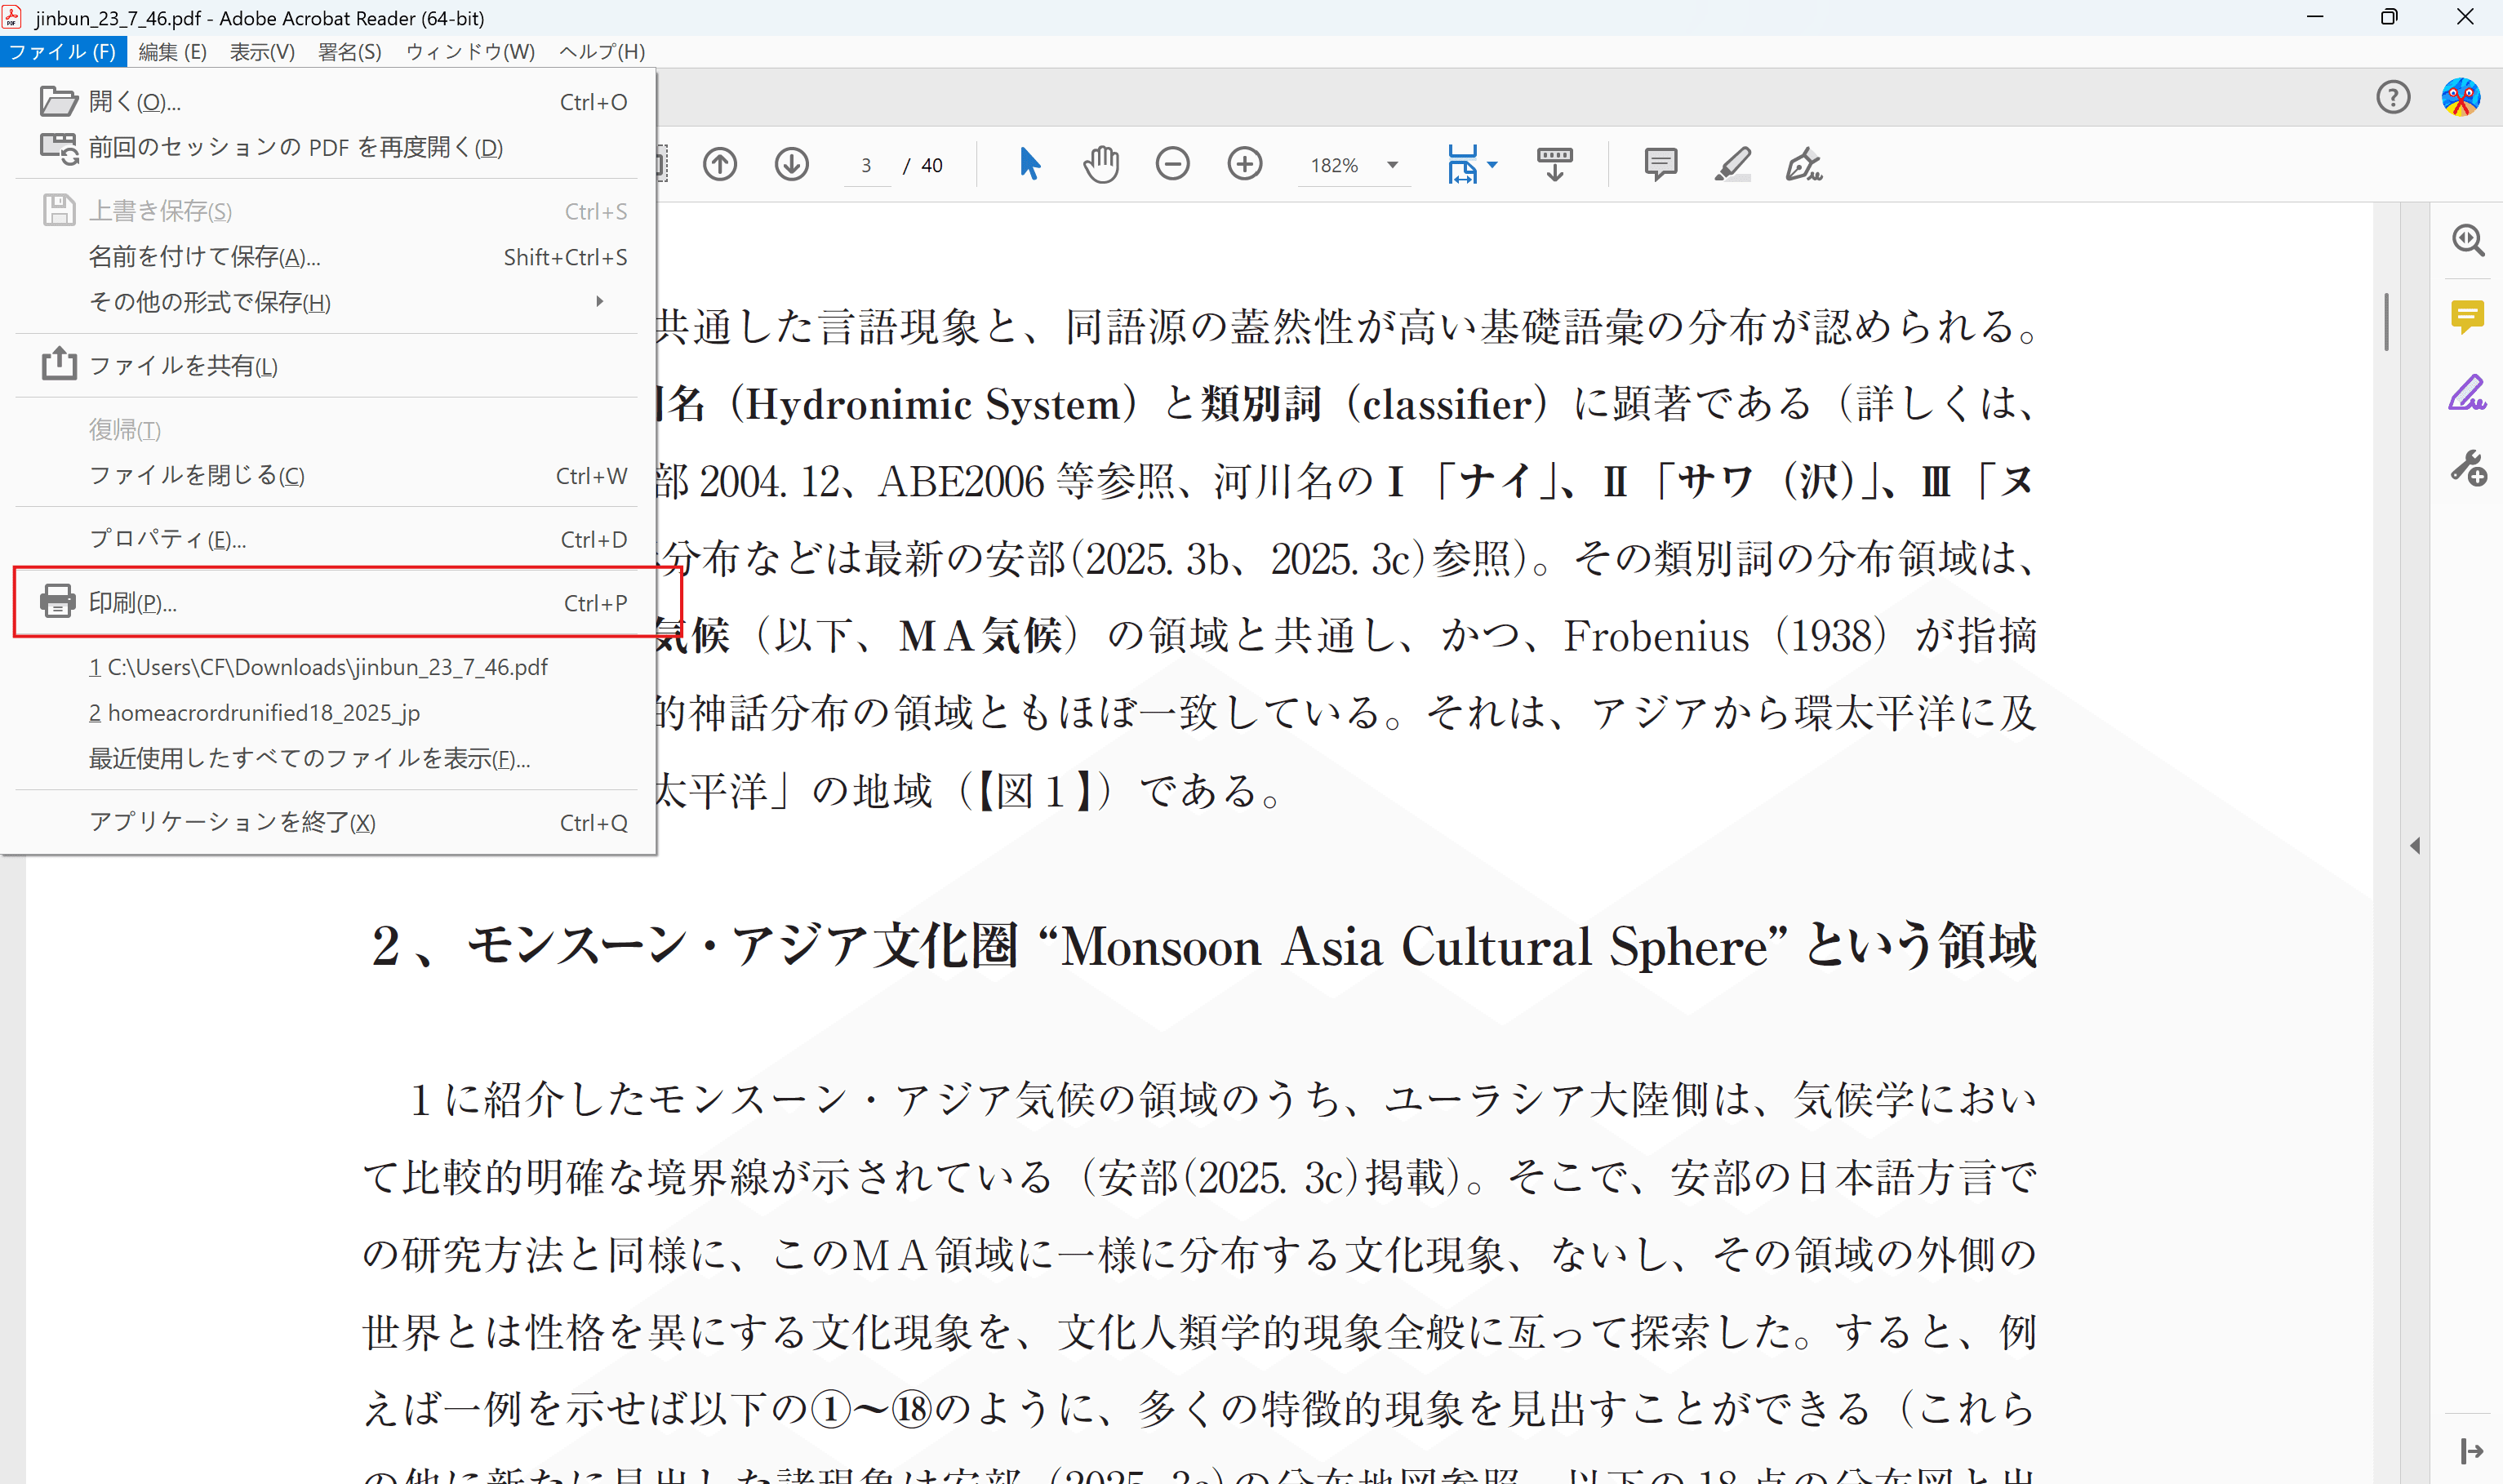
Task: Open the Fill & Sign pen tool
Action: click(1804, 163)
